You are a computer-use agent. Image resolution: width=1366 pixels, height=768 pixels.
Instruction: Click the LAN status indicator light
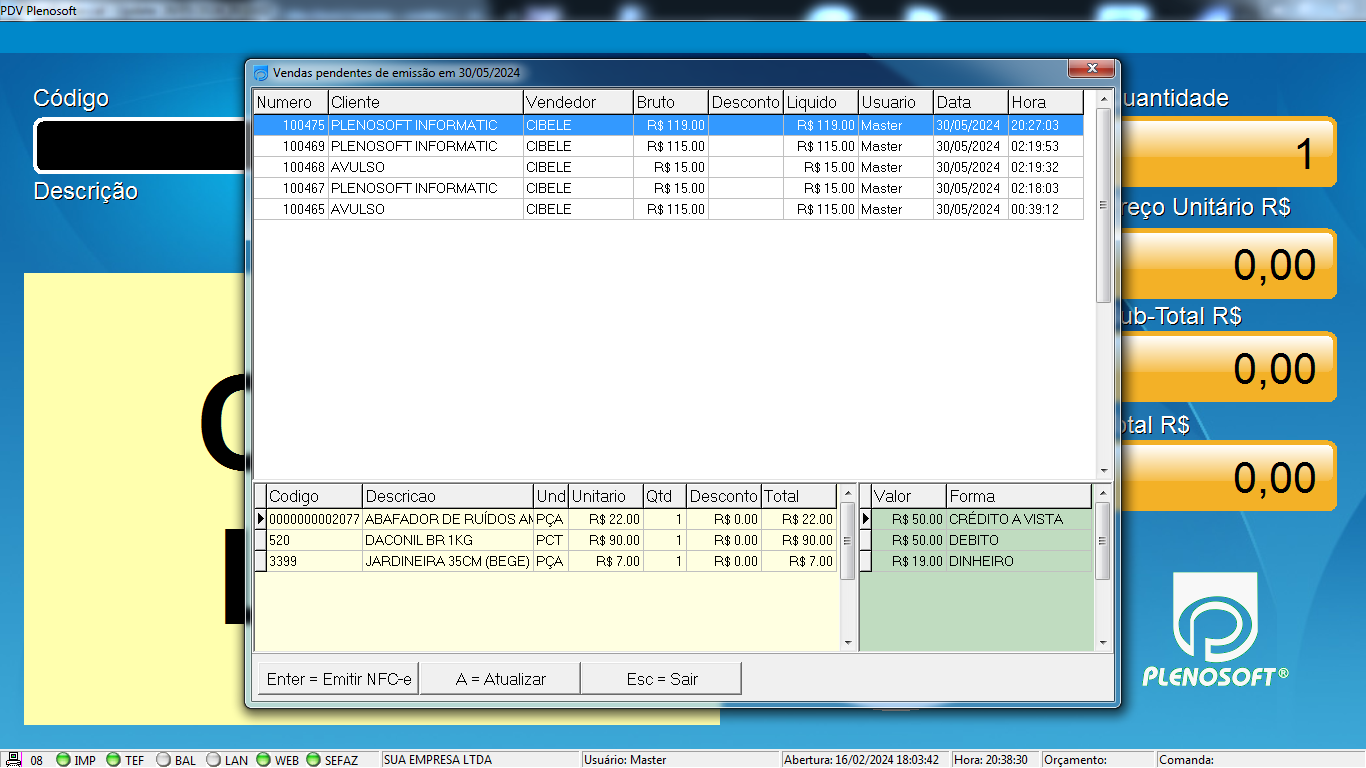point(213,760)
